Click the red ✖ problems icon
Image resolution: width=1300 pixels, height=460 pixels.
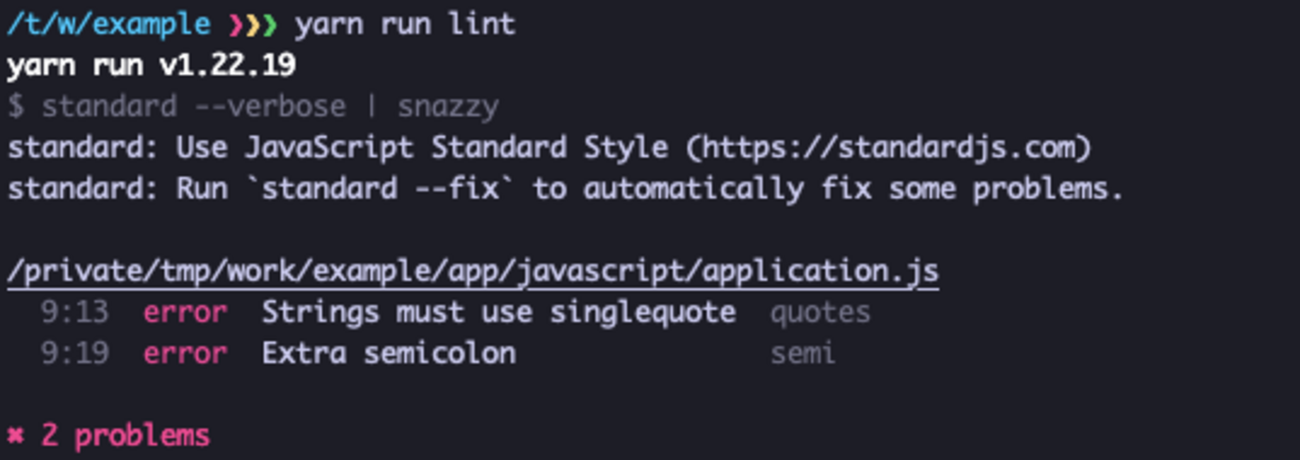[16, 437]
